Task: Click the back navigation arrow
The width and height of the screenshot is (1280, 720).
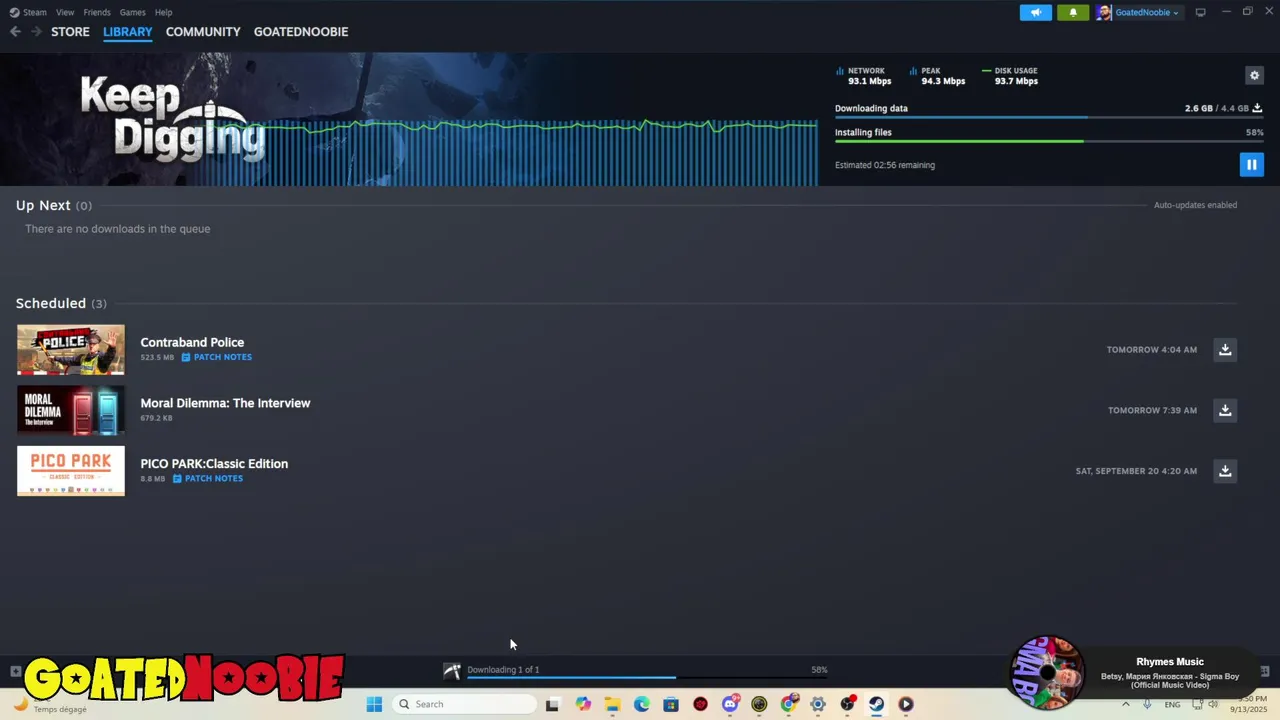Action: pos(15,32)
